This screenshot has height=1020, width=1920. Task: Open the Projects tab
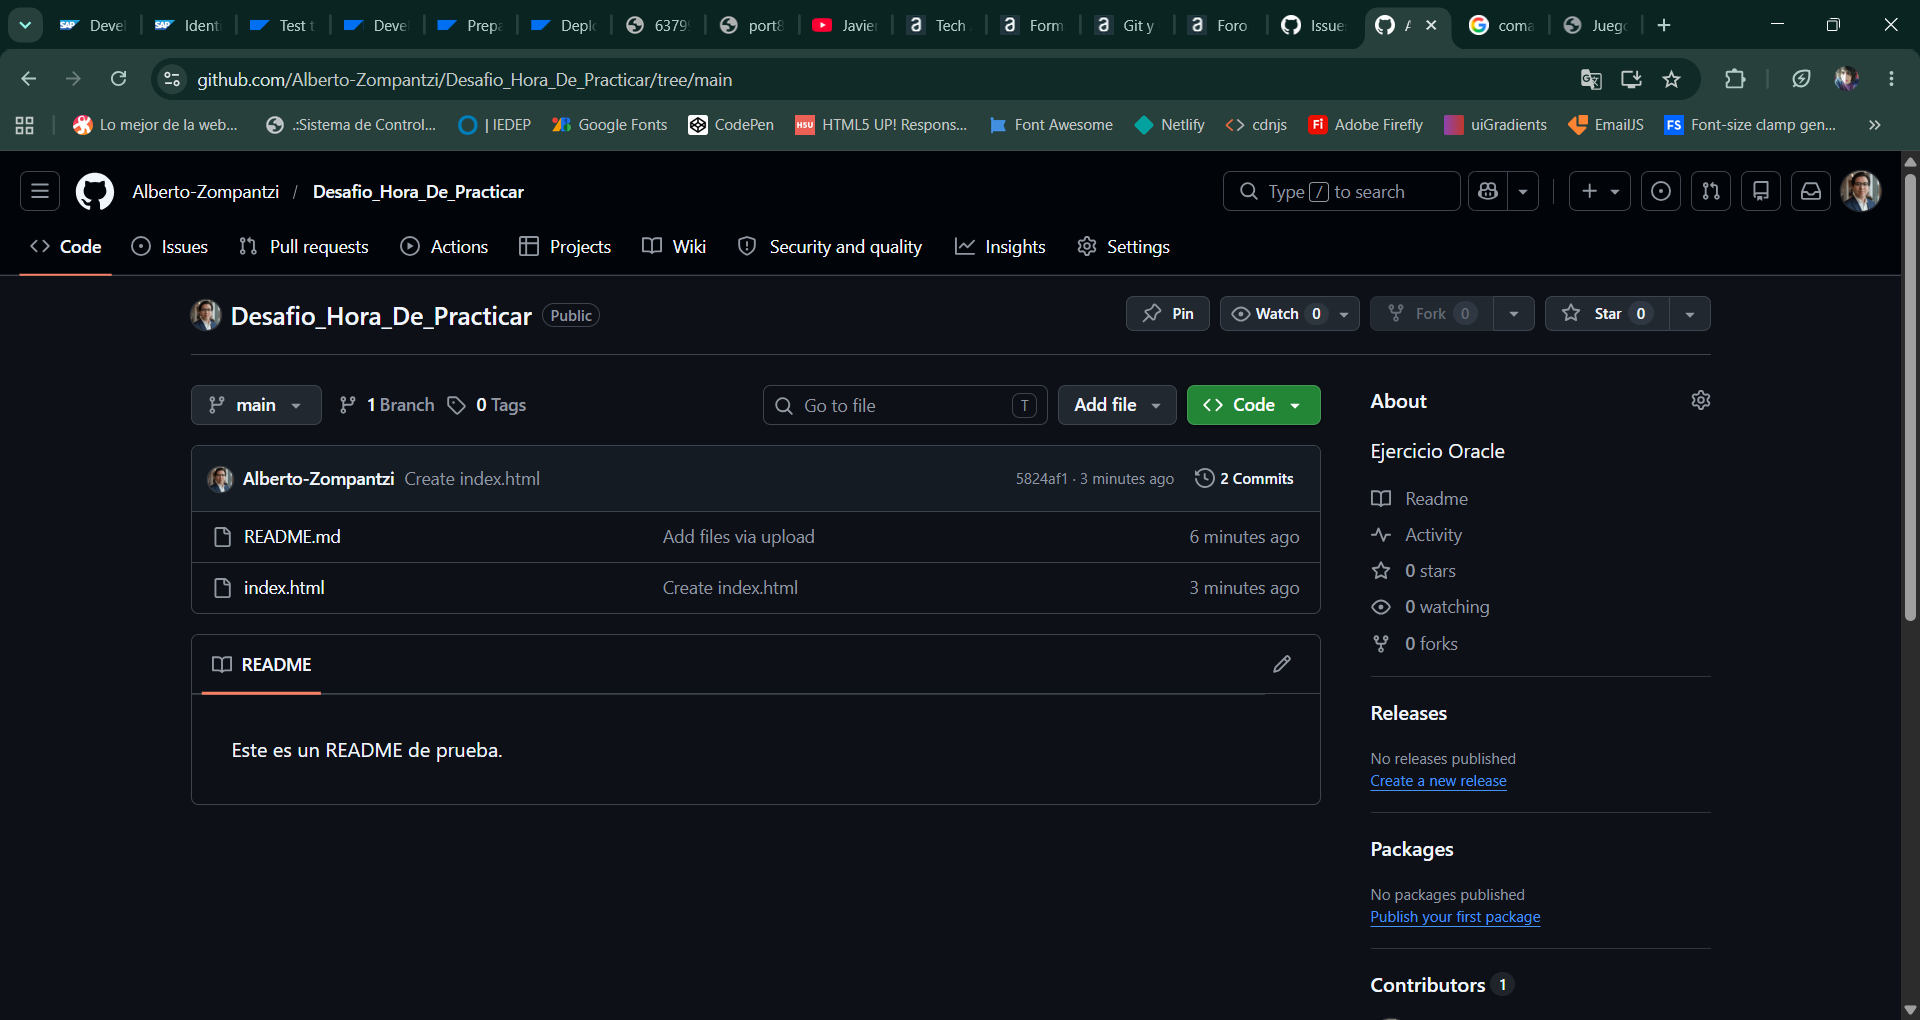(x=565, y=246)
